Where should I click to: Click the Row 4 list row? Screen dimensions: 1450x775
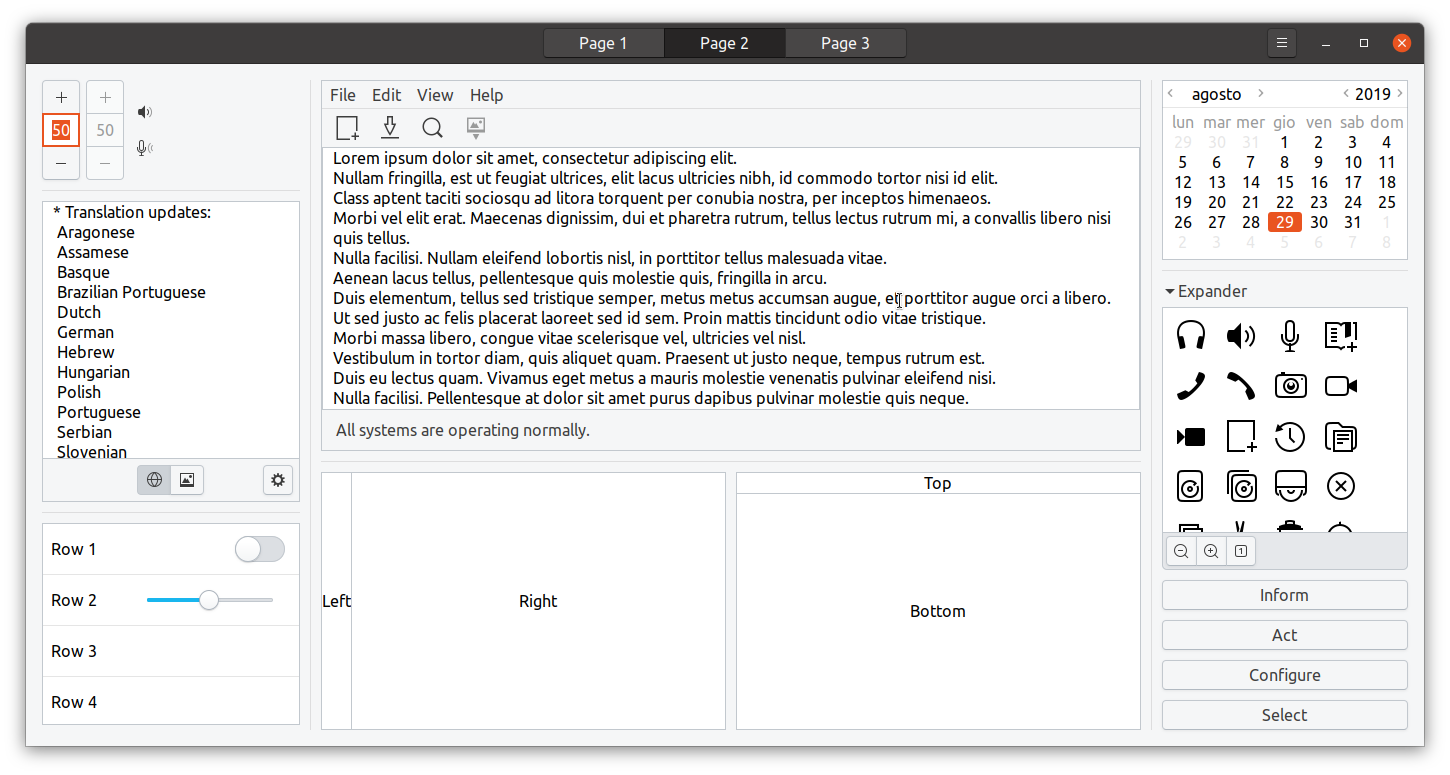pos(171,702)
